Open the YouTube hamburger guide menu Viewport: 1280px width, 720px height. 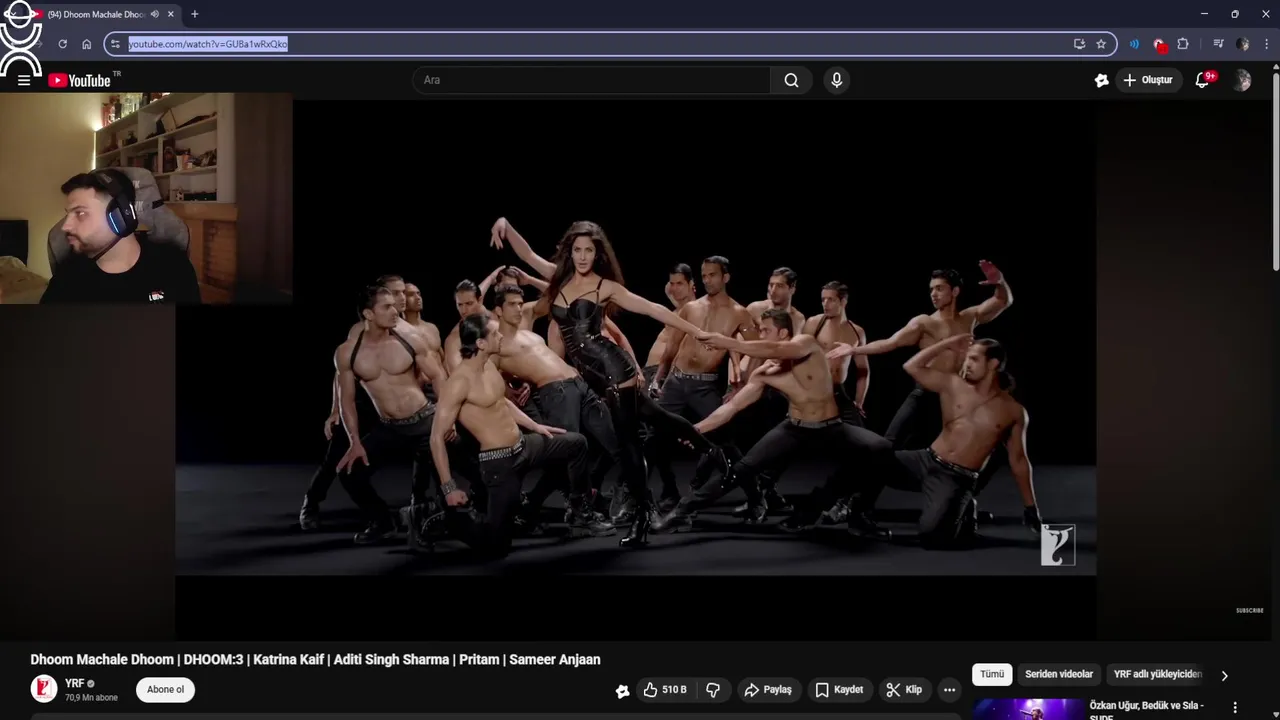coord(24,80)
